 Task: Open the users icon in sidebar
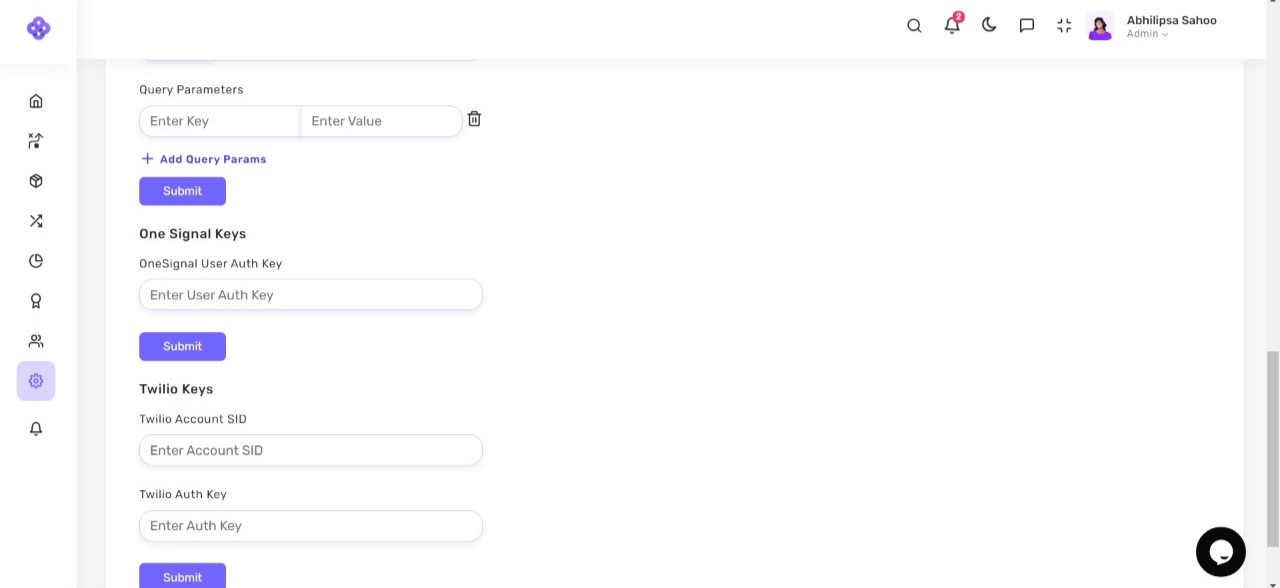click(x=36, y=341)
